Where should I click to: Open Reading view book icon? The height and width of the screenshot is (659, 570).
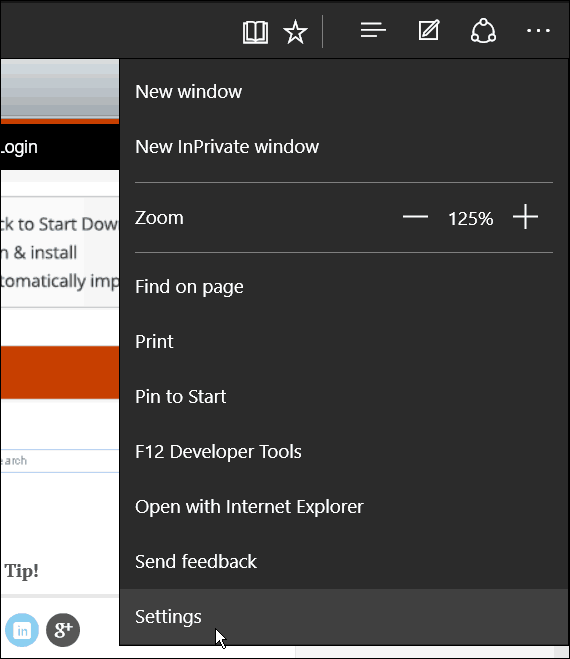click(255, 32)
